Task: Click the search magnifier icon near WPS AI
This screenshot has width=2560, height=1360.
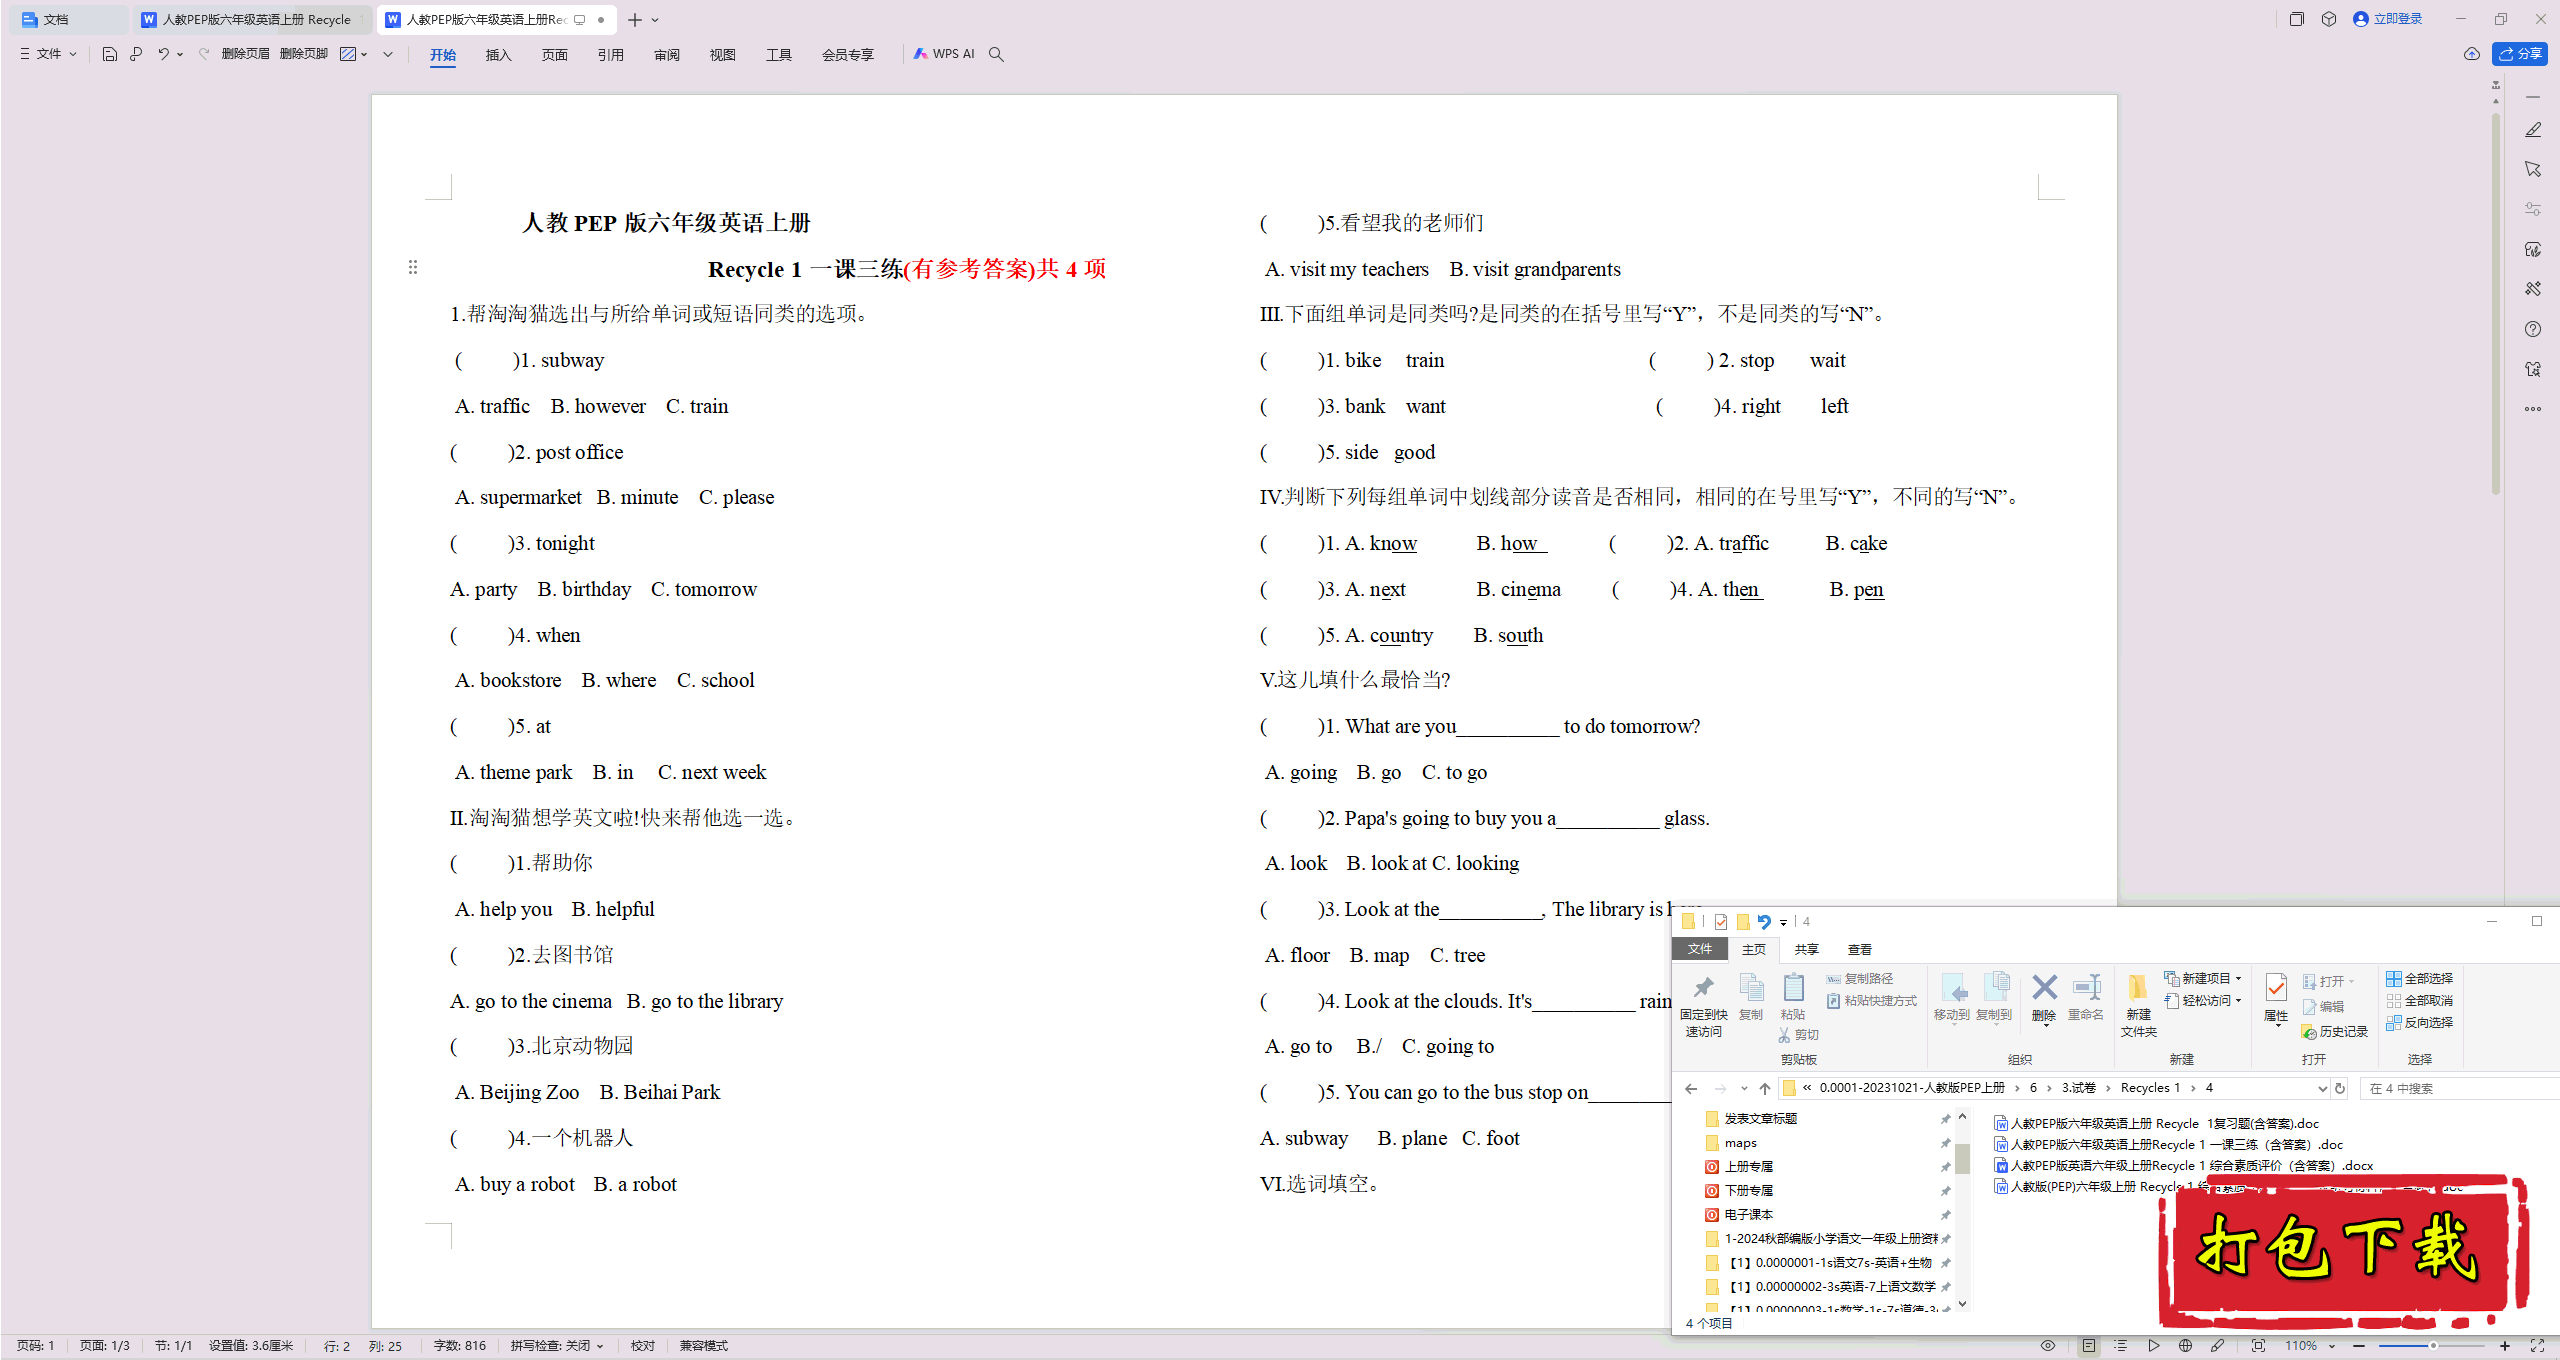Action: (x=996, y=54)
